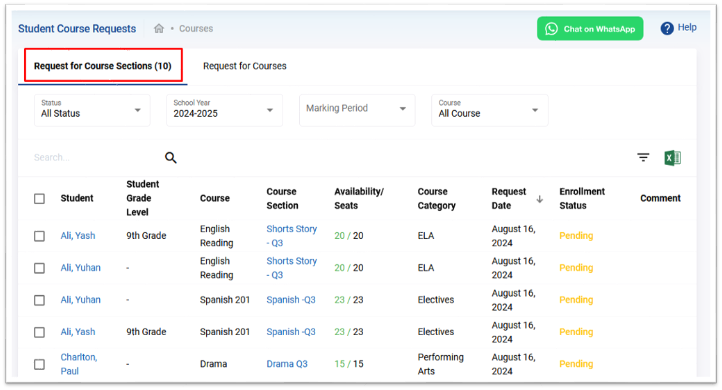Screen dimensions: 722x390
Task: Check the Charlton, Paul row checkbox
Action: [40, 364]
